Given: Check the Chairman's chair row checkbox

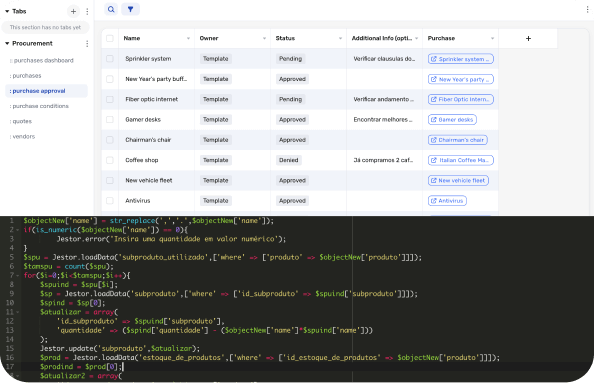Looking at the screenshot, I should (110, 140).
